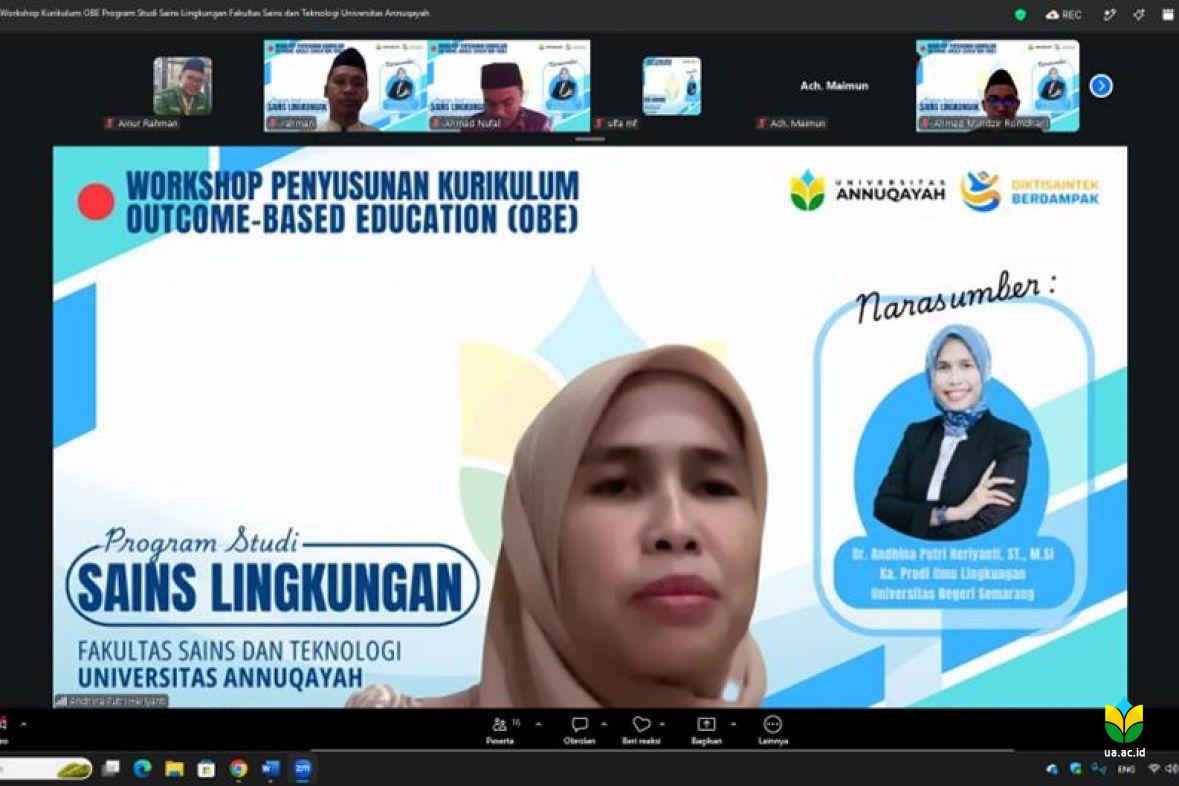Click the ENG language indicator in tray
The image size is (1179, 786).
[x=1126, y=769]
